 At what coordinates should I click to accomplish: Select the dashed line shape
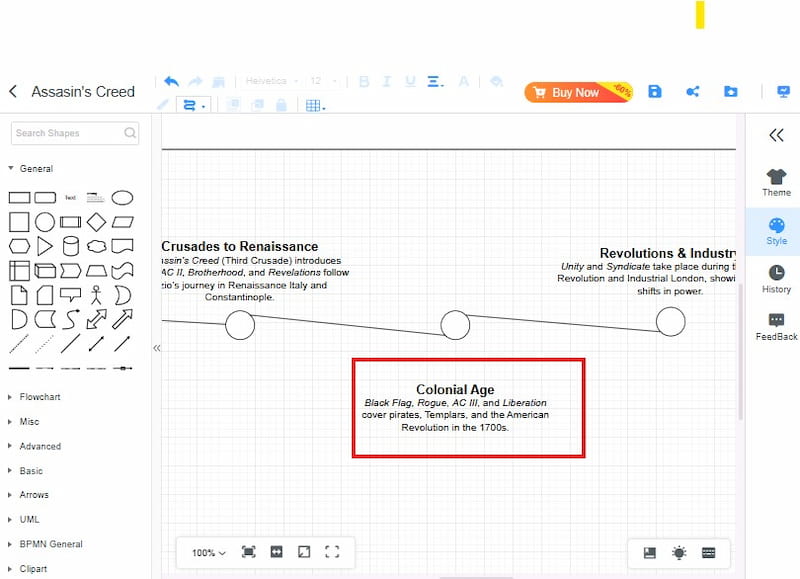tap(19, 344)
